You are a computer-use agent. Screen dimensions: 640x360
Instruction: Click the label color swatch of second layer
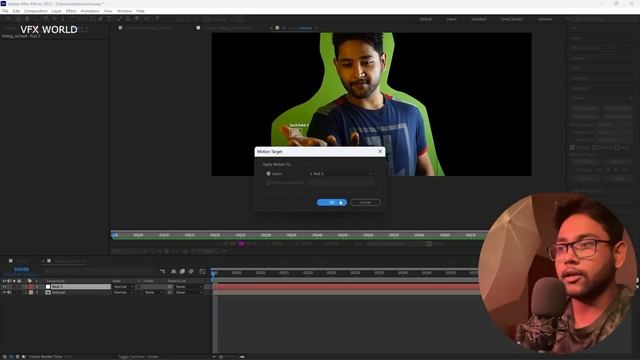31,292
